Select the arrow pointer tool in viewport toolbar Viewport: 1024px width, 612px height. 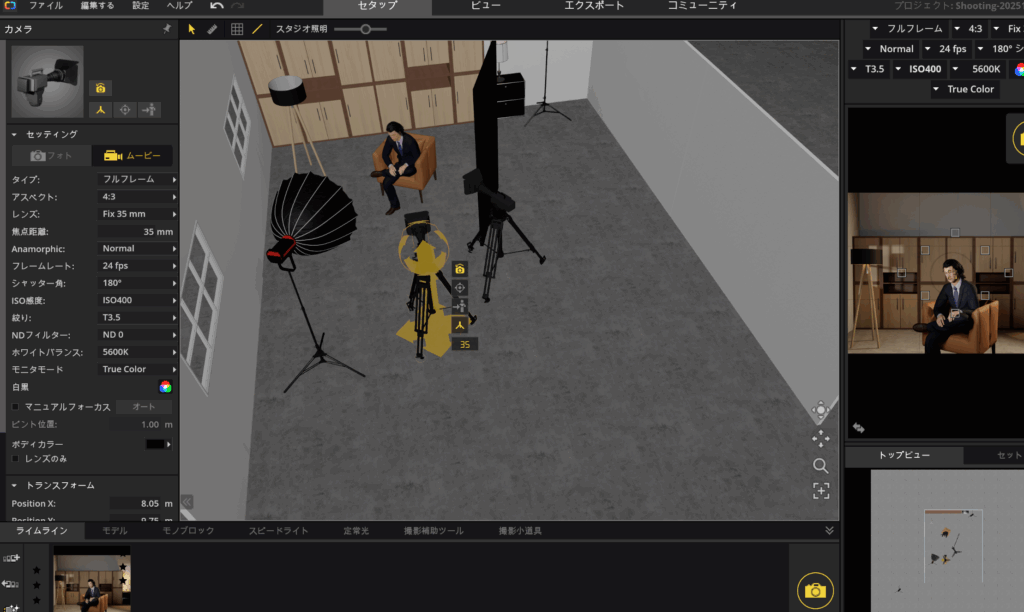(x=191, y=29)
